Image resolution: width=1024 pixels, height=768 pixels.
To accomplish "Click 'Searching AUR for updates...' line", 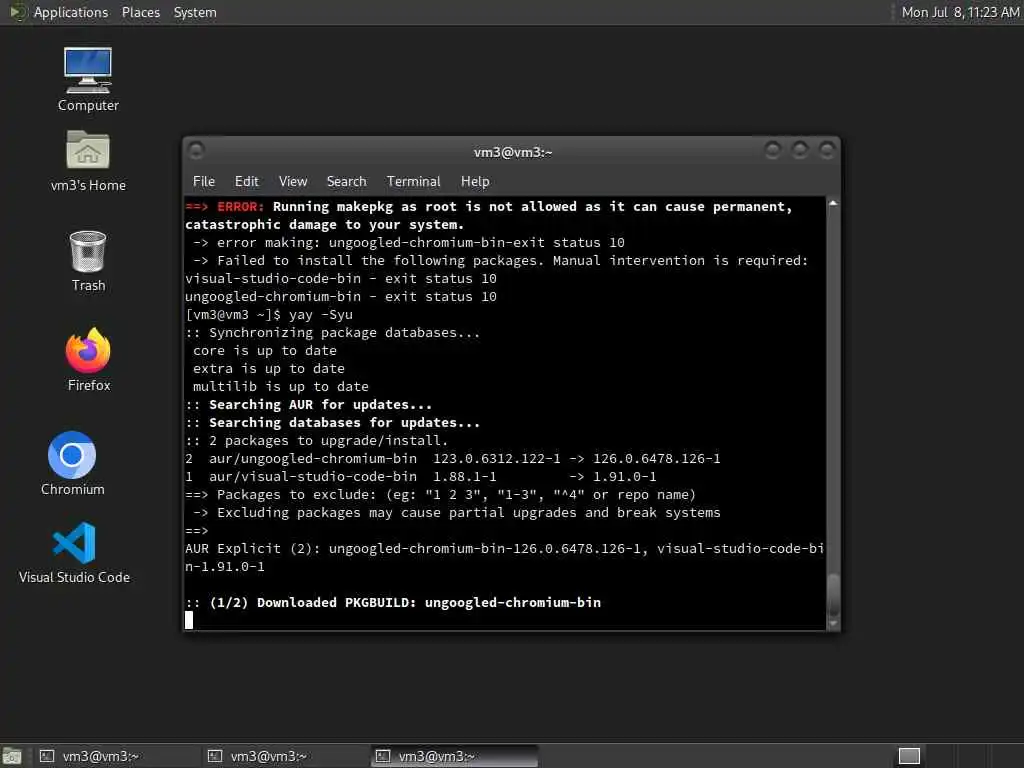I will pyautogui.click(x=308, y=405).
